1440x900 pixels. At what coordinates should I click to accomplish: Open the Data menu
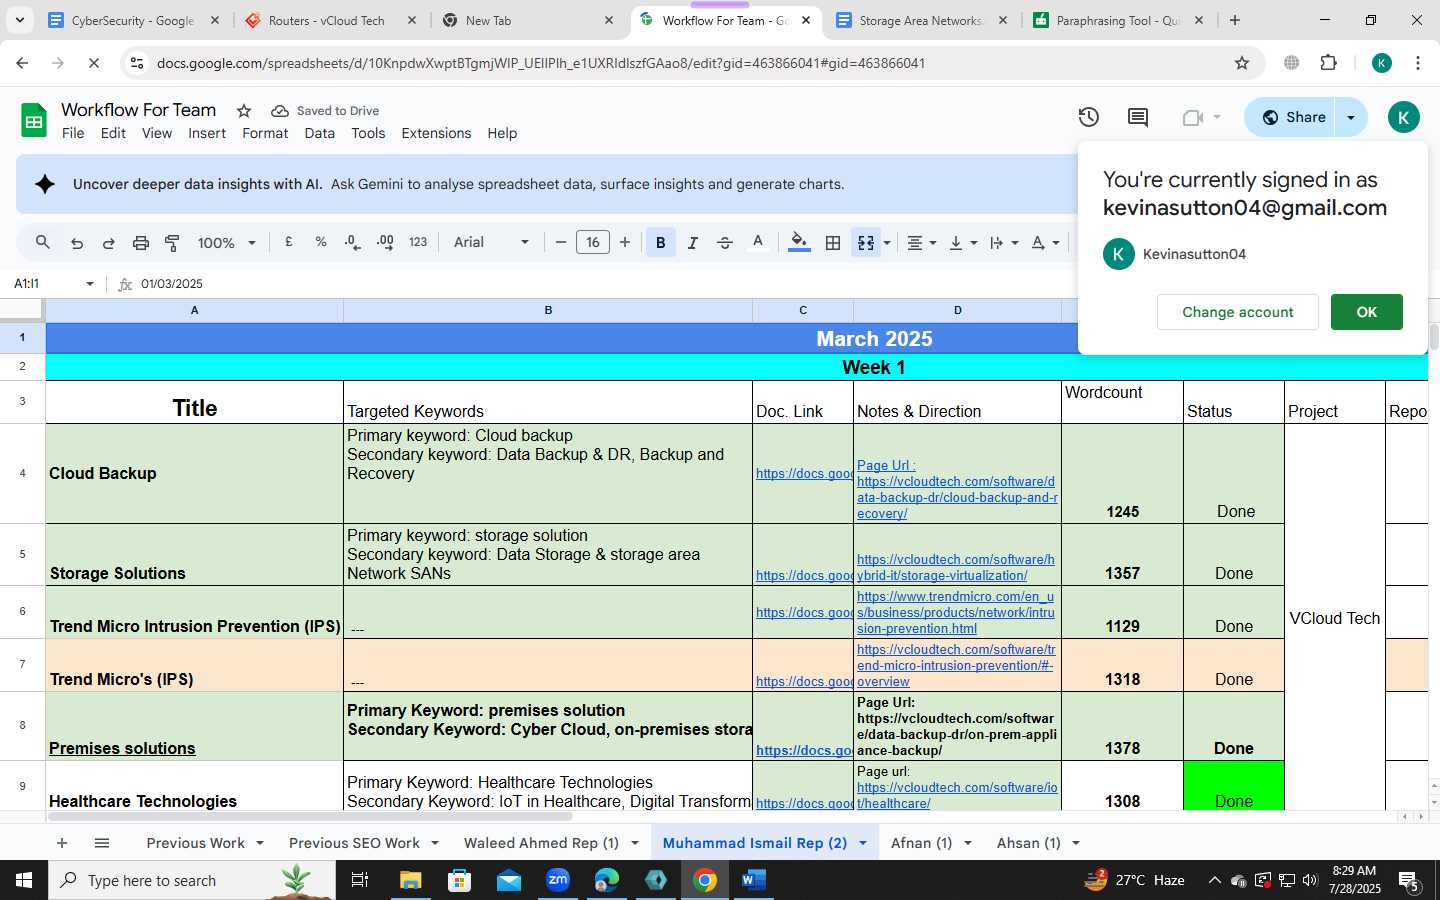pyautogui.click(x=319, y=133)
